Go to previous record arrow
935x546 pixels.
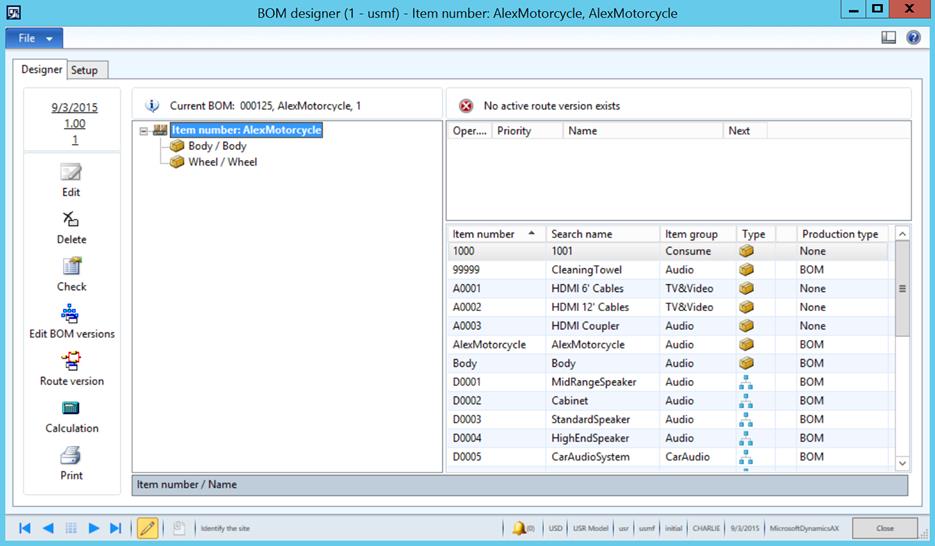(x=48, y=528)
